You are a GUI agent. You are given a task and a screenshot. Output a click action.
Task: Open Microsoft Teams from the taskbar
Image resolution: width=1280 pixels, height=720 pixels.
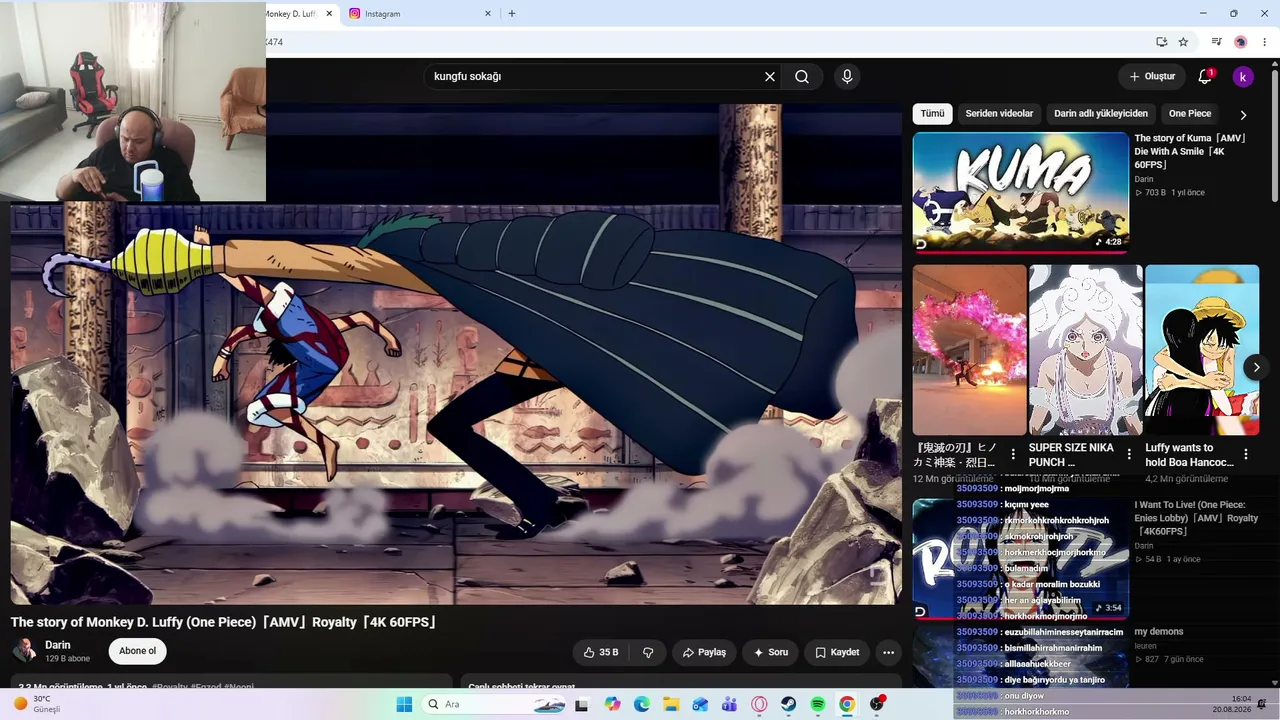tap(730, 704)
